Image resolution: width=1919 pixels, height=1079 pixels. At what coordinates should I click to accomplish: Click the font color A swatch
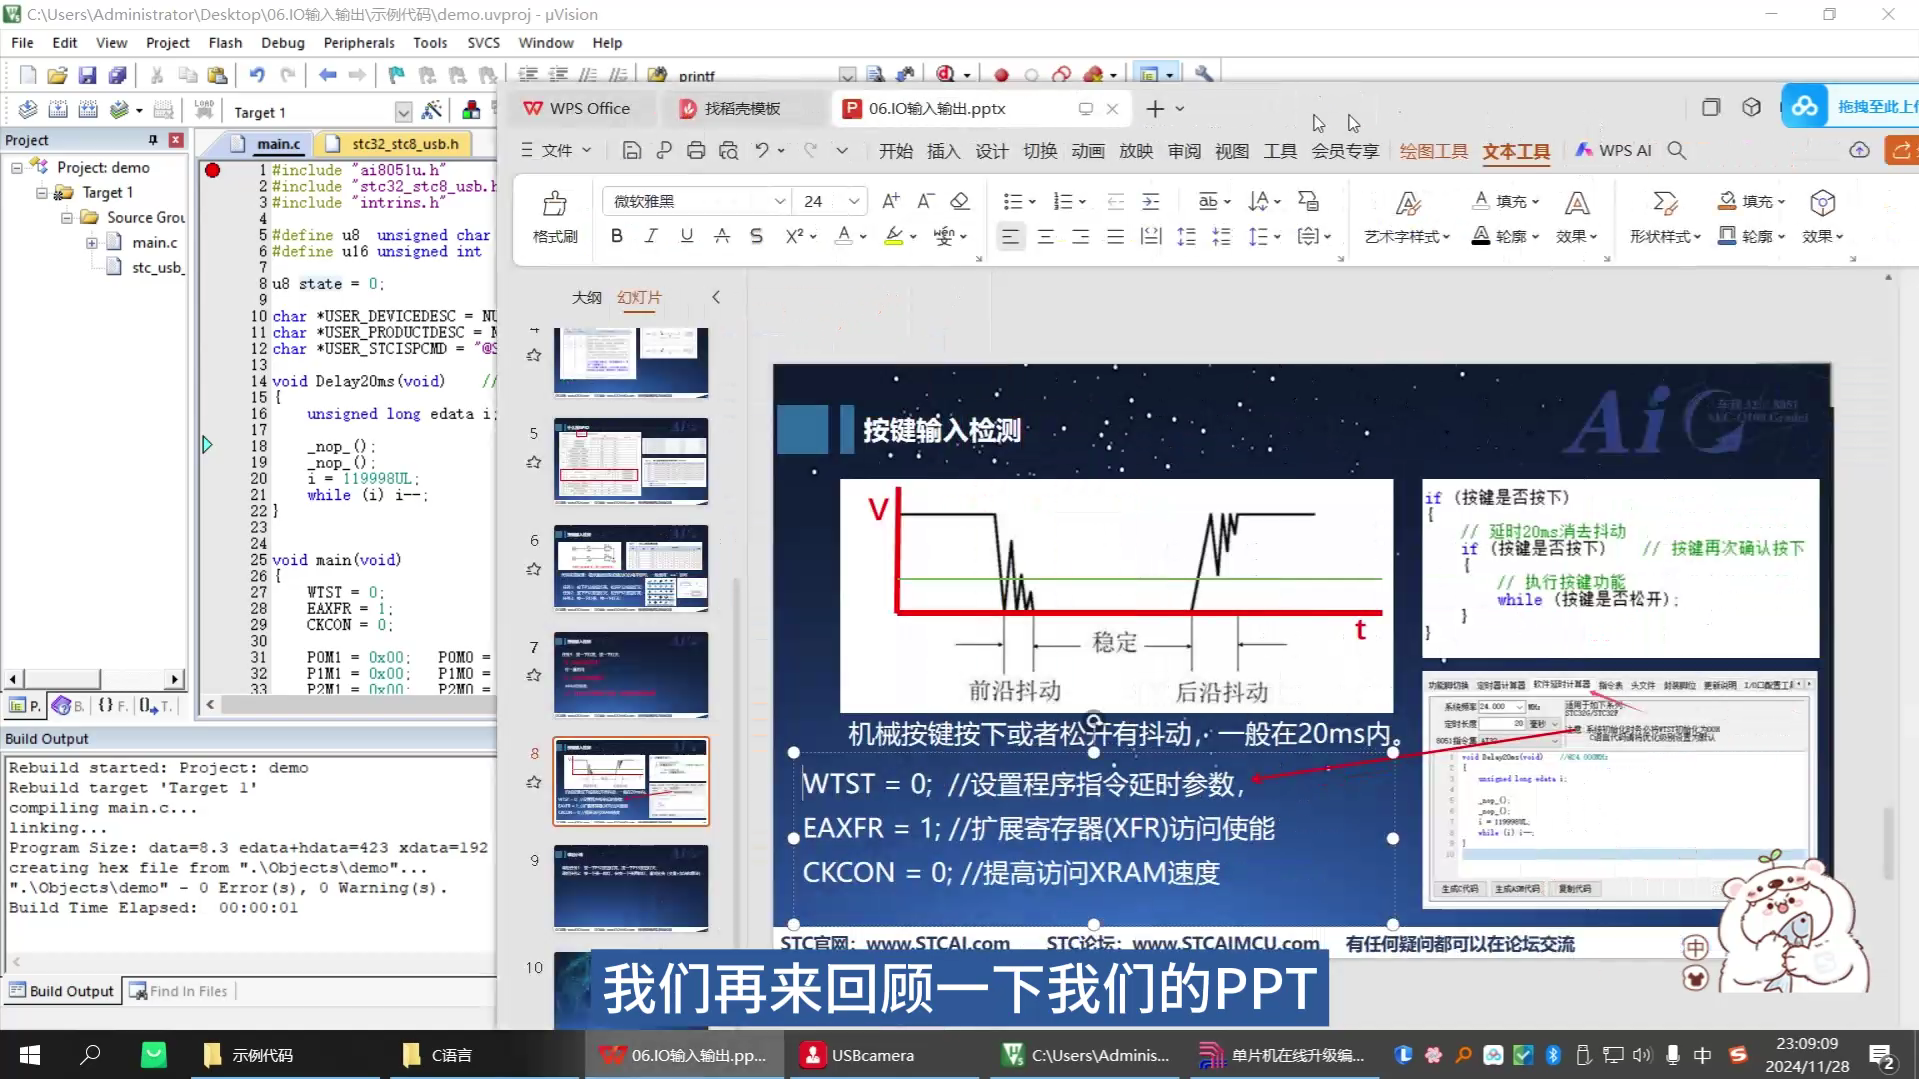tap(844, 236)
